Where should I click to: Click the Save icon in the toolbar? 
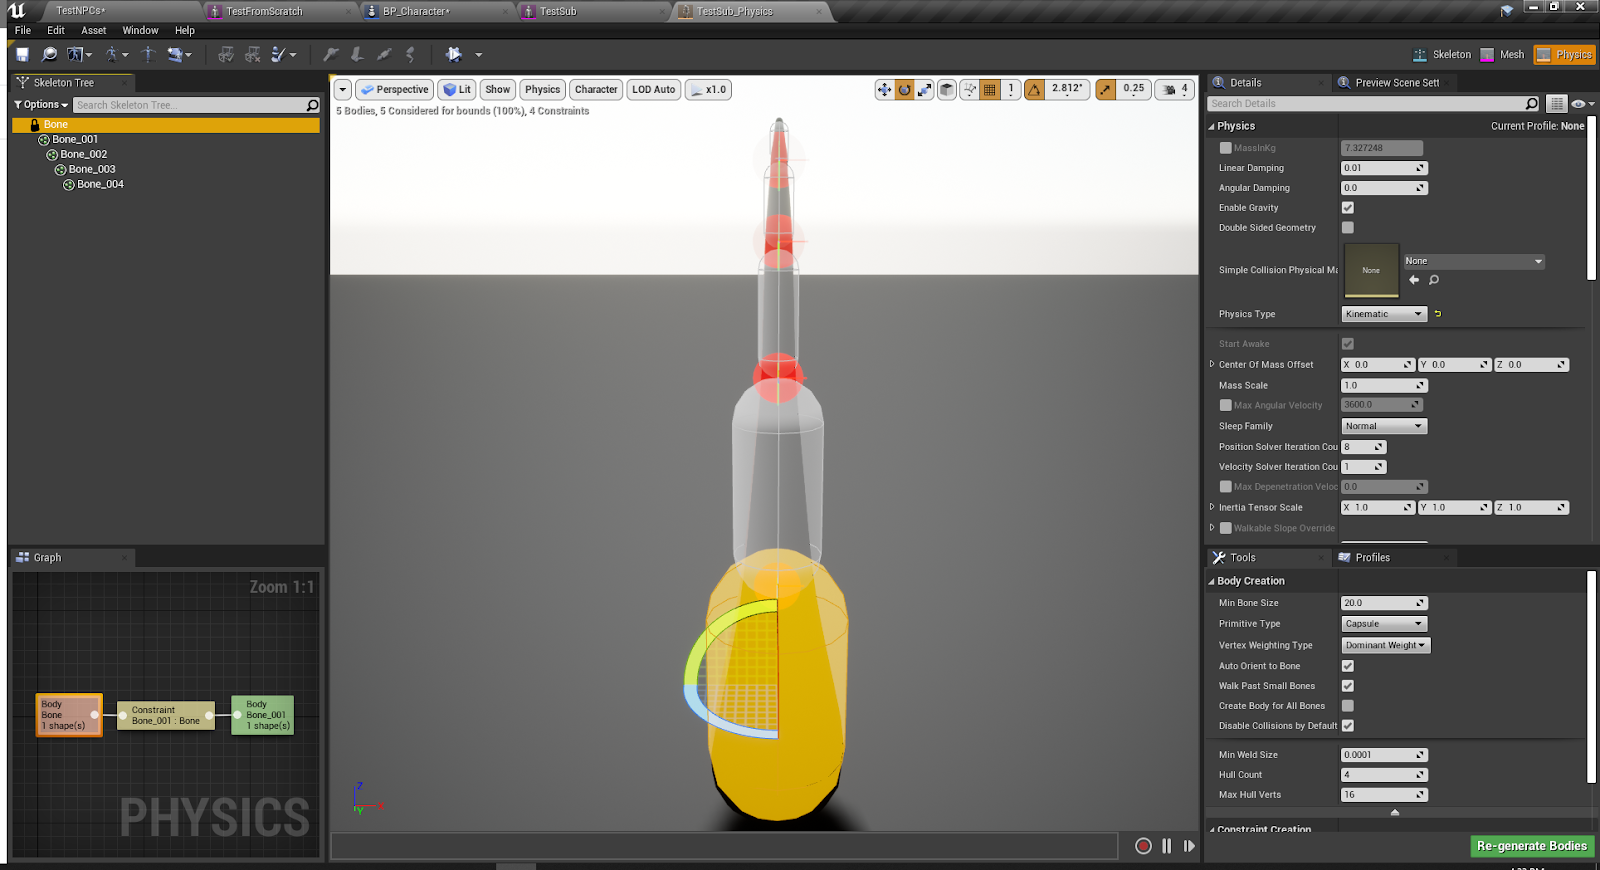22,54
